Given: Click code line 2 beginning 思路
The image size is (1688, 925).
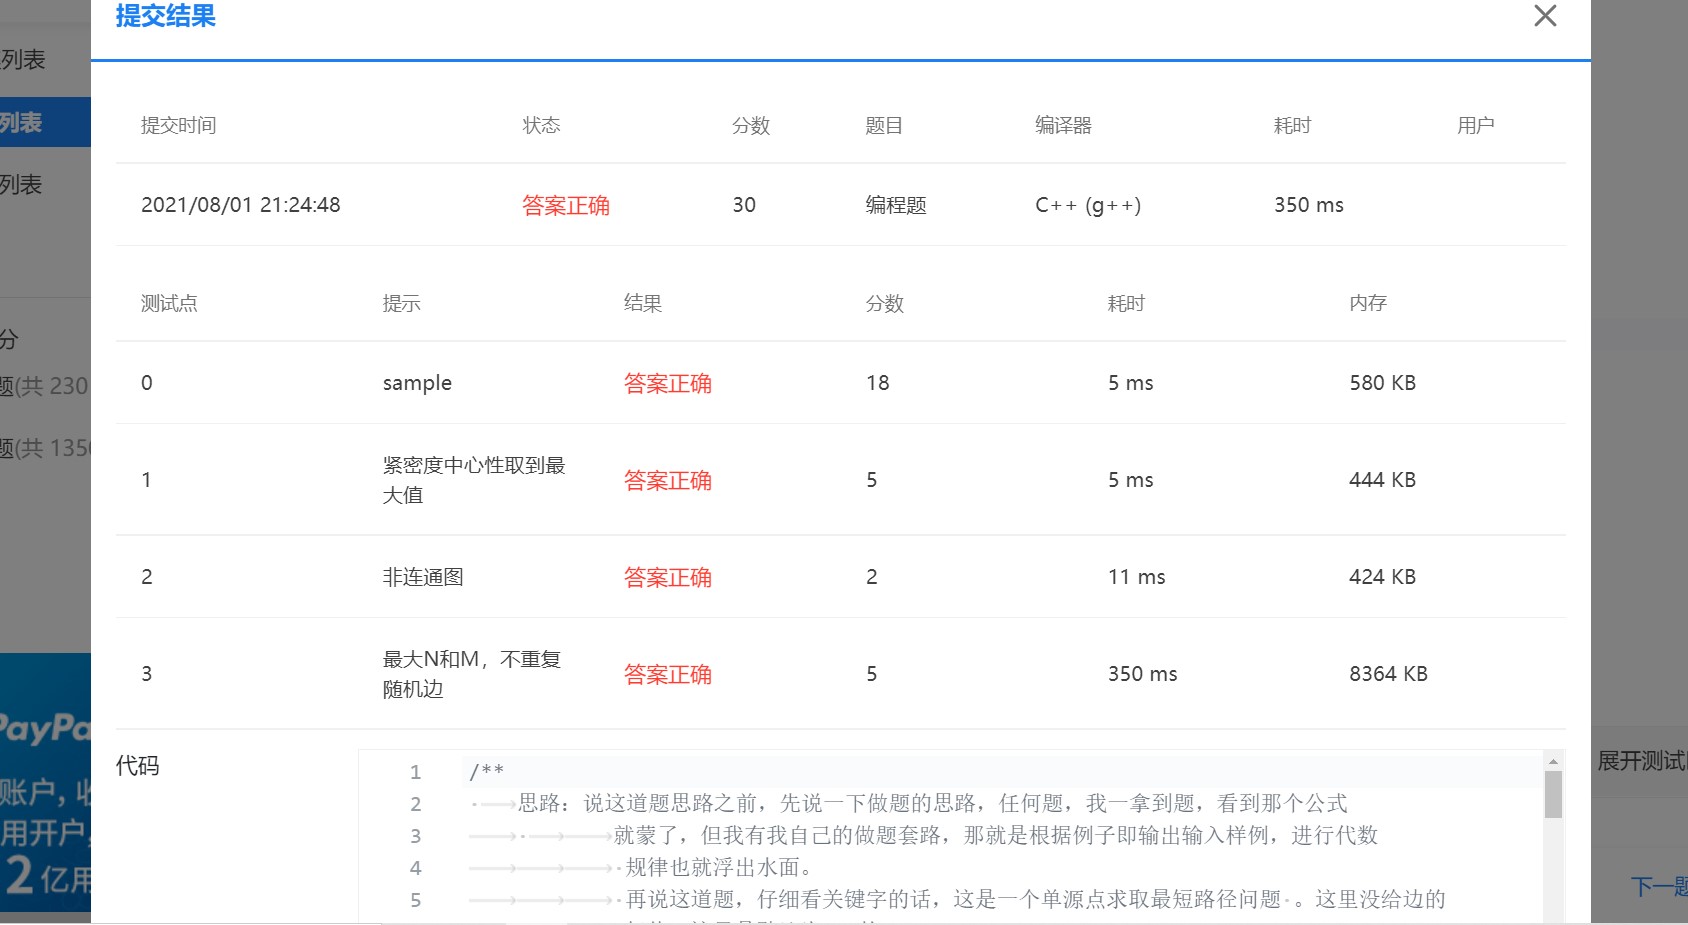Looking at the screenshot, I should pyautogui.click(x=932, y=803).
